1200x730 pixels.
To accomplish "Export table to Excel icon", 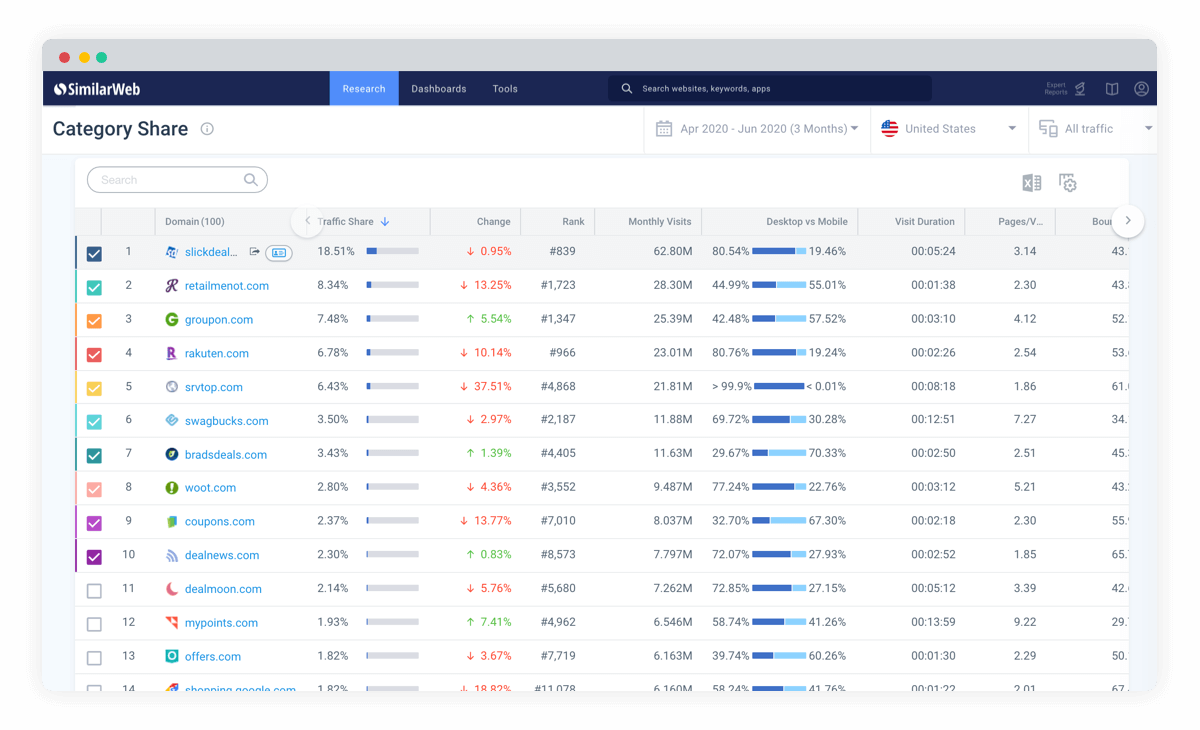I will (1031, 183).
